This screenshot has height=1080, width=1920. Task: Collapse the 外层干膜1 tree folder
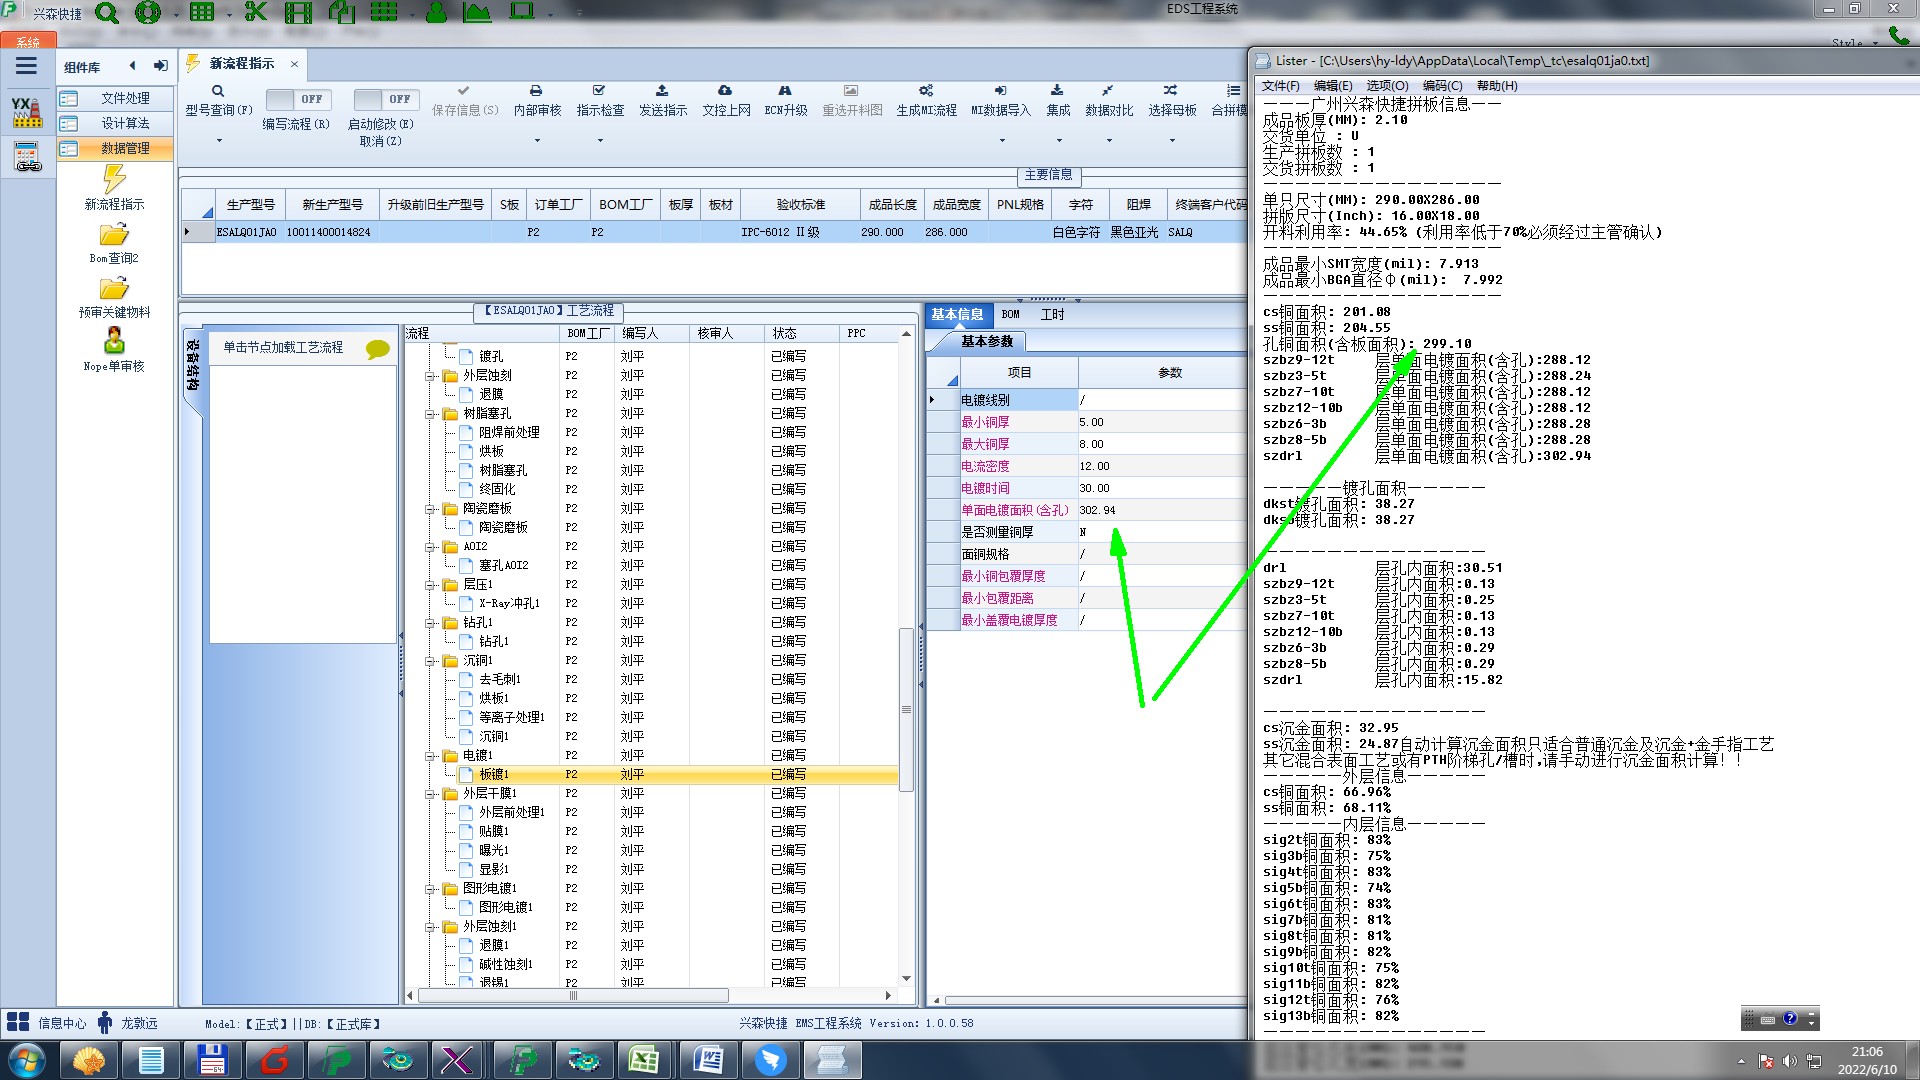430,794
